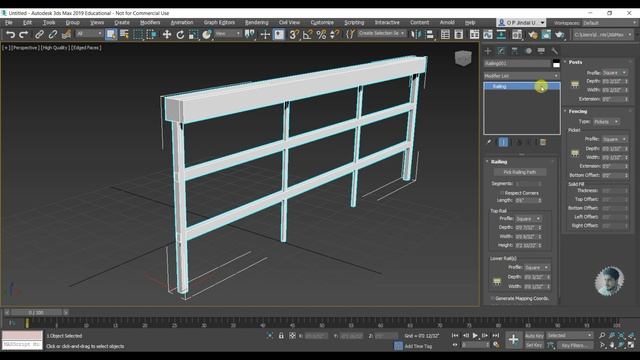The image size is (640, 360).
Task: Click the Align tool icon
Action: coord(430,35)
